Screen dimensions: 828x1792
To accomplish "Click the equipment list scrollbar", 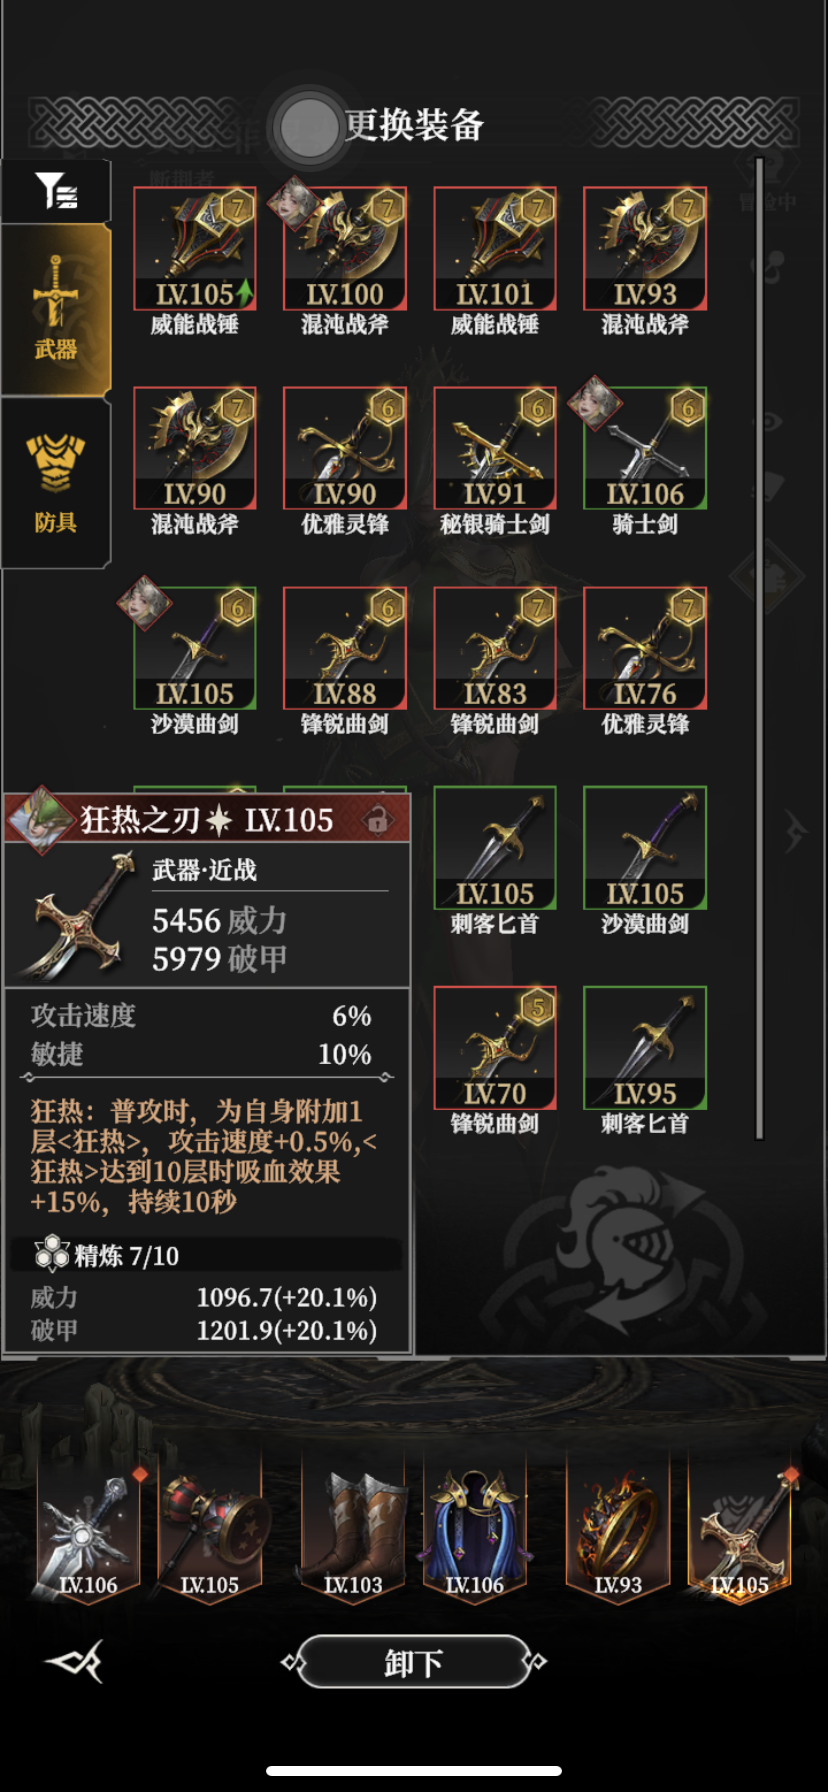I will click(760, 648).
